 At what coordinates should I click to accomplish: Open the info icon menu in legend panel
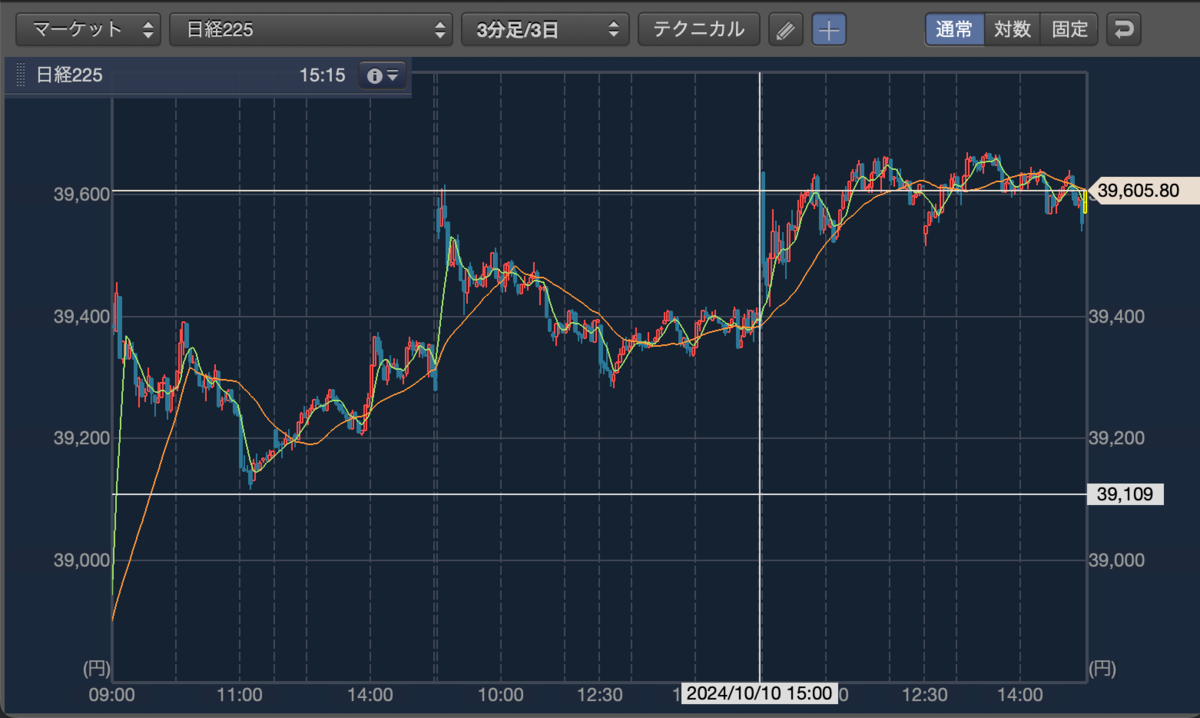click(x=383, y=75)
